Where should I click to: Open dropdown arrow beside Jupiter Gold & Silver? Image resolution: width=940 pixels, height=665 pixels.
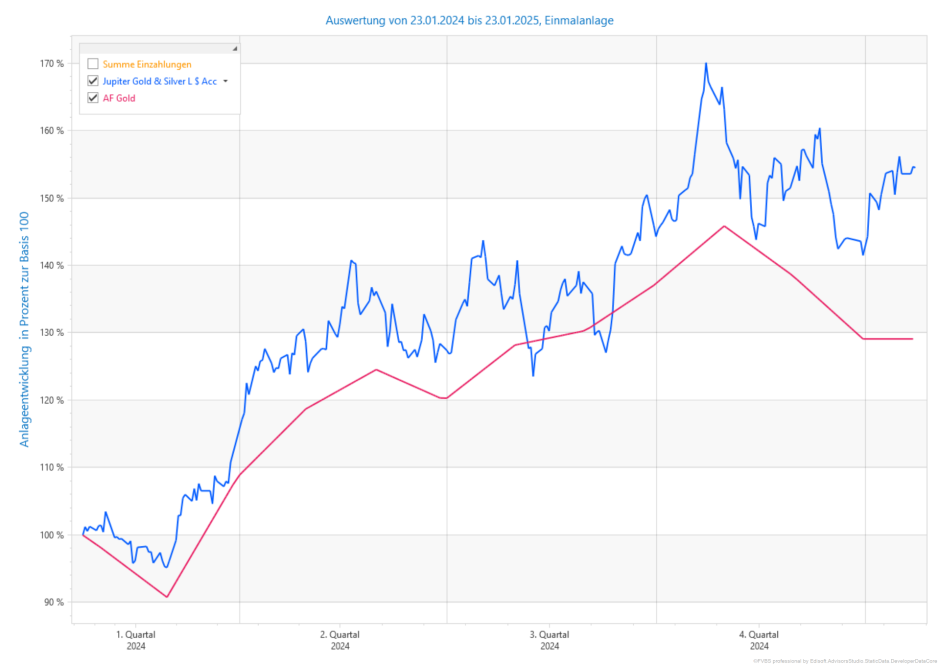(226, 81)
